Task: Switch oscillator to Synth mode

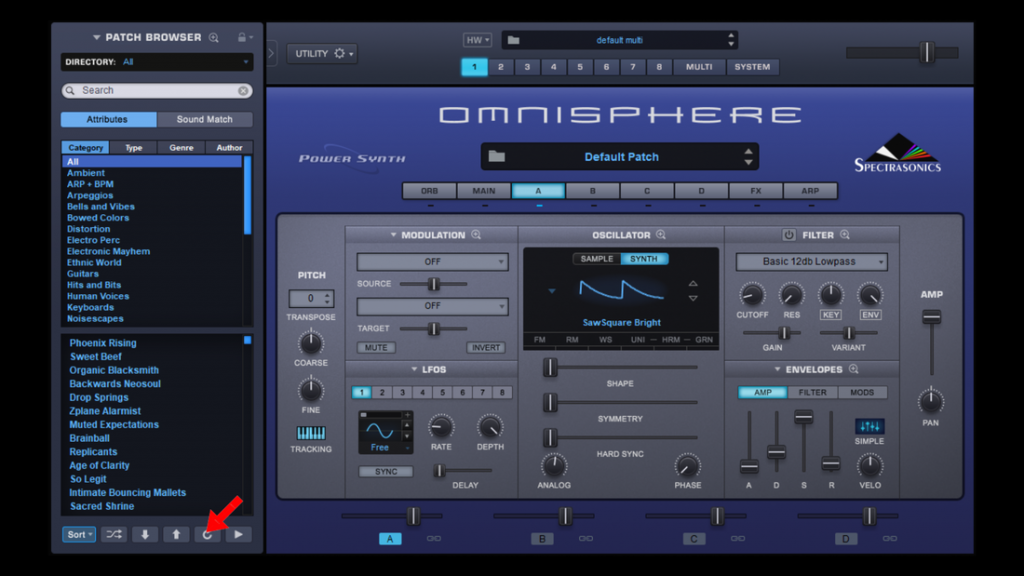Action: point(644,259)
